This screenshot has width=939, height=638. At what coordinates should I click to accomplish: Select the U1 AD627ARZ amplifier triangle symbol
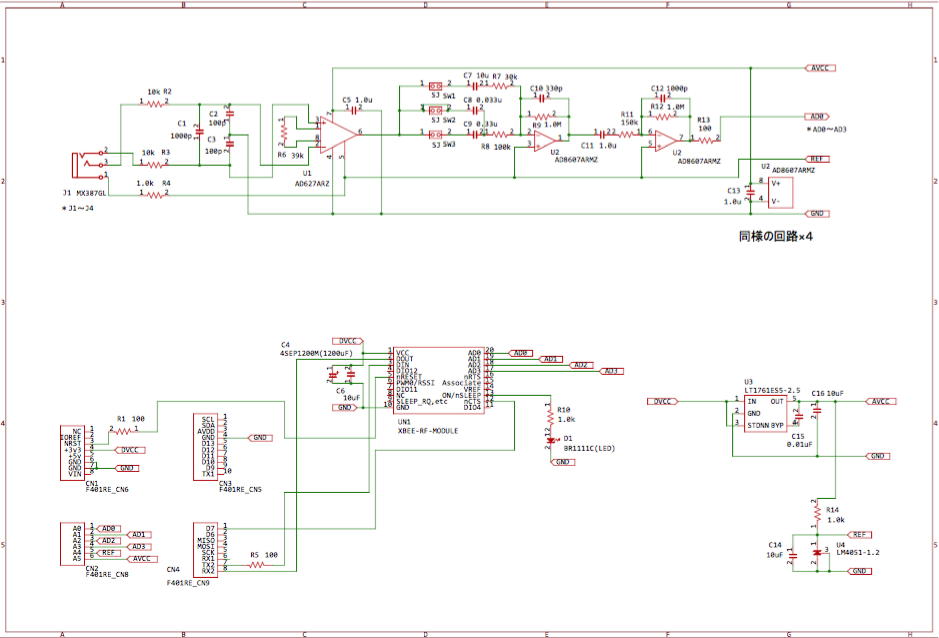338,133
